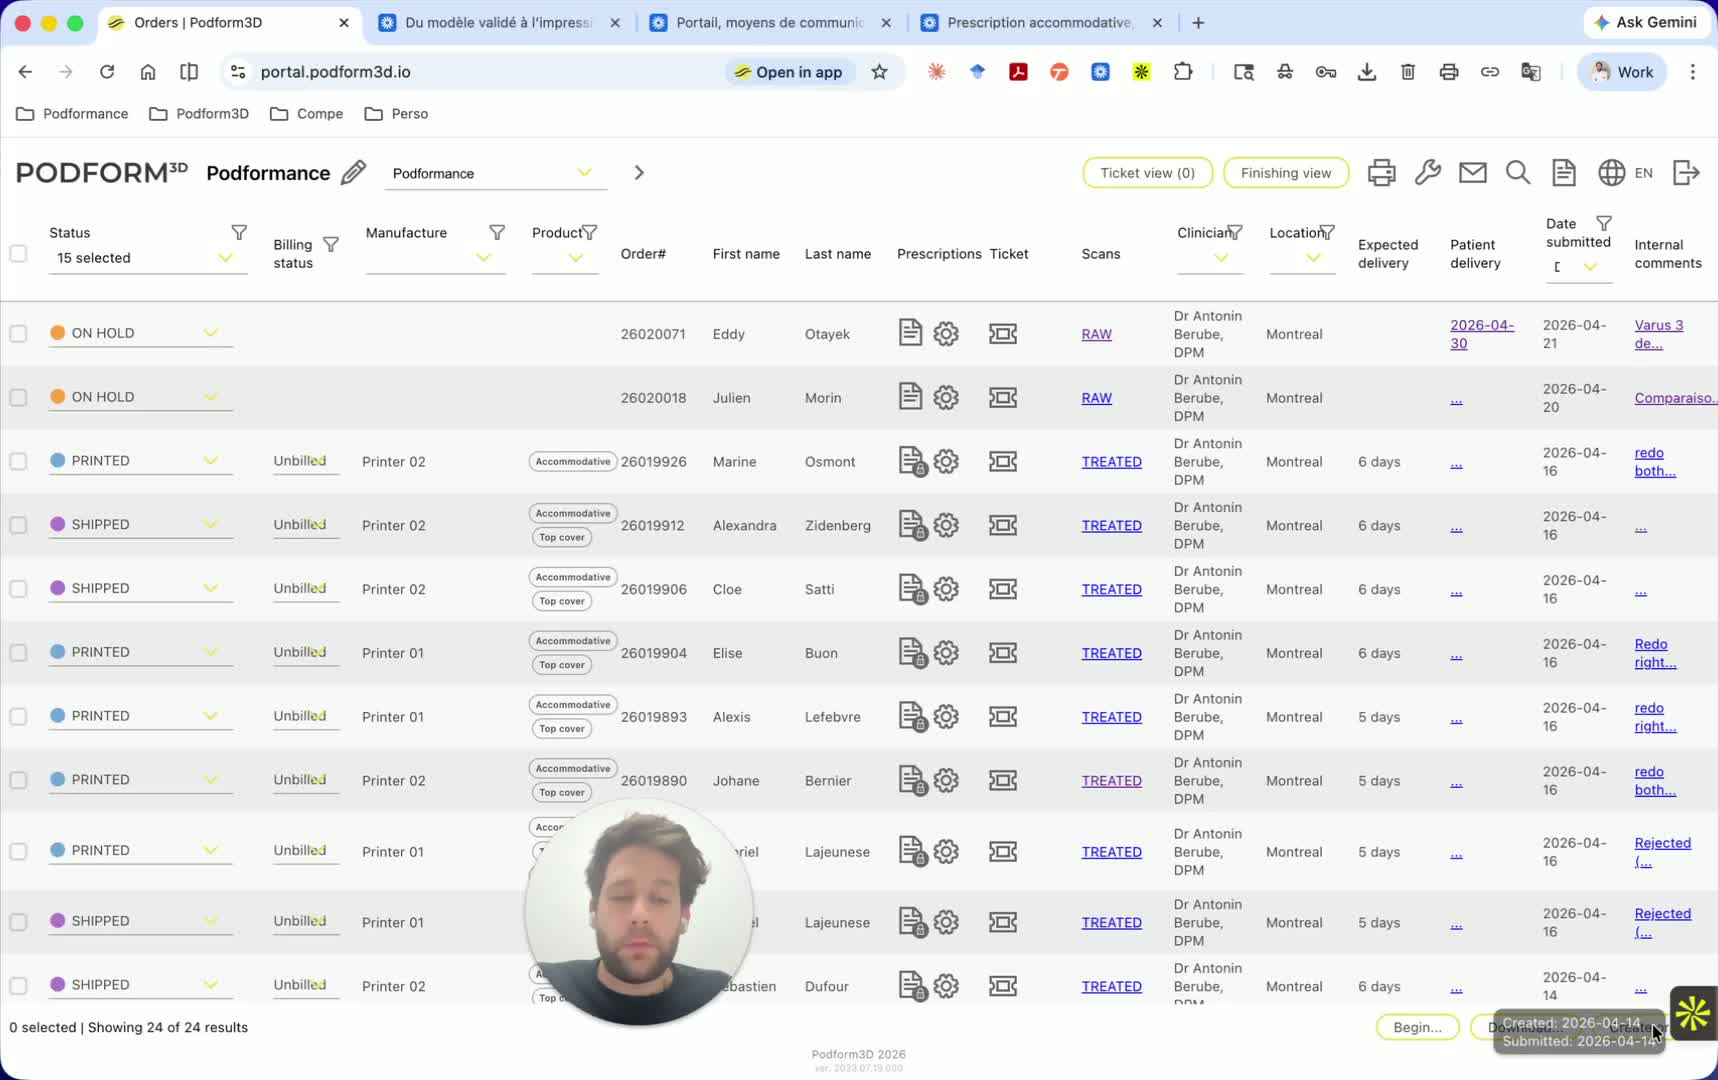This screenshot has height=1080, width=1718.
Task: Edit Podformance name with pencil icon
Action: coord(353,173)
